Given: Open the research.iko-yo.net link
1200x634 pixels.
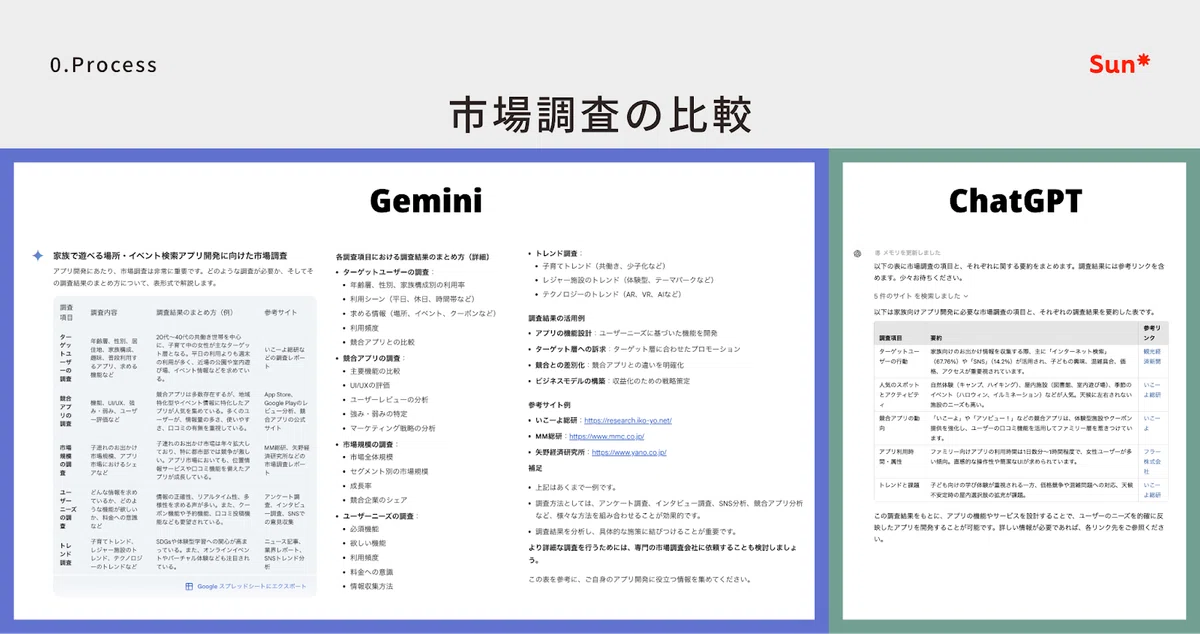Looking at the screenshot, I should 628,421.
